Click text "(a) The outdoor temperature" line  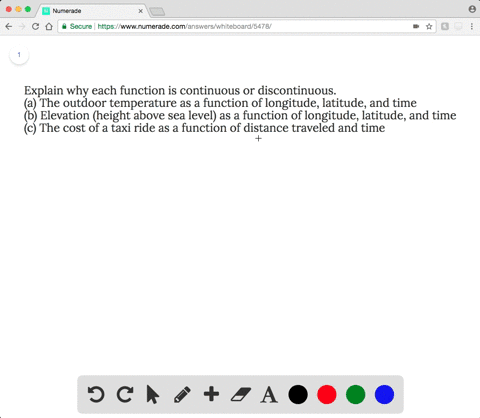point(220,103)
